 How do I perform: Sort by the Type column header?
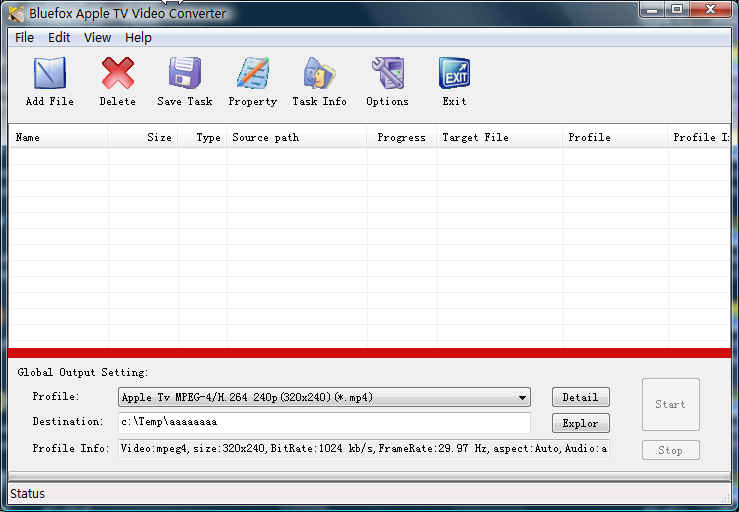tap(203, 138)
